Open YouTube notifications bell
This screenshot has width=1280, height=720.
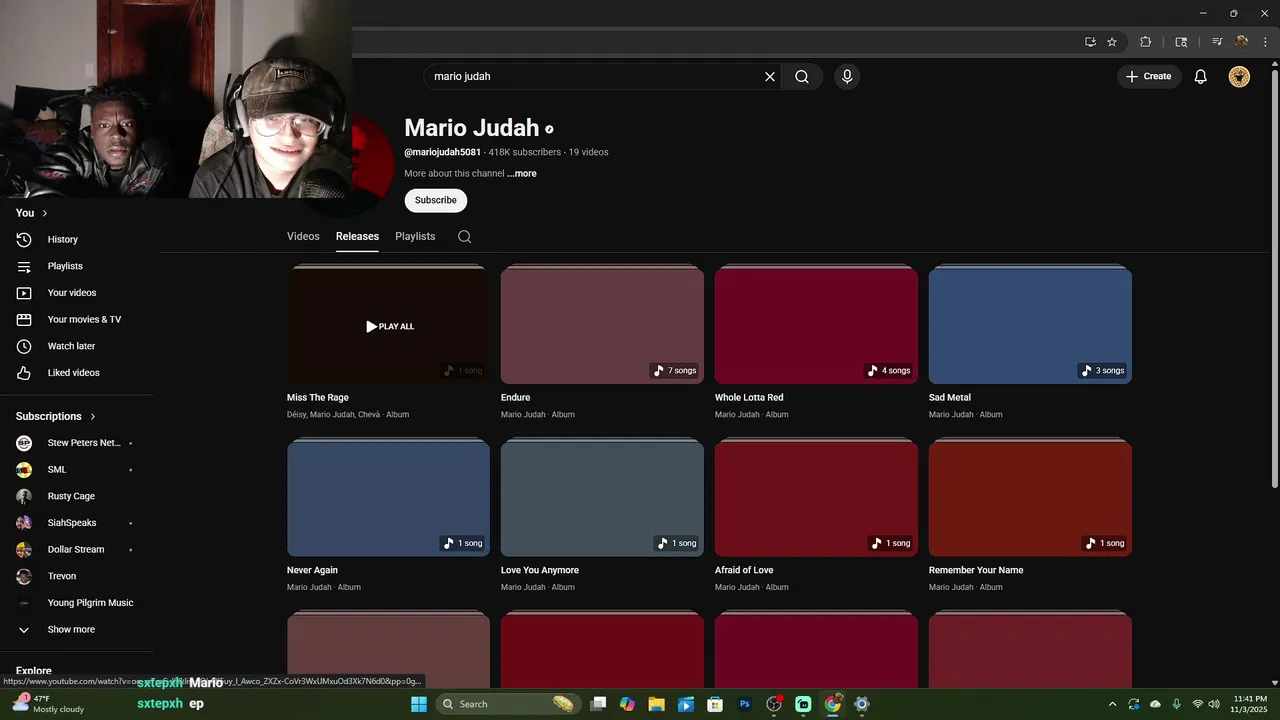(x=1201, y=76)
